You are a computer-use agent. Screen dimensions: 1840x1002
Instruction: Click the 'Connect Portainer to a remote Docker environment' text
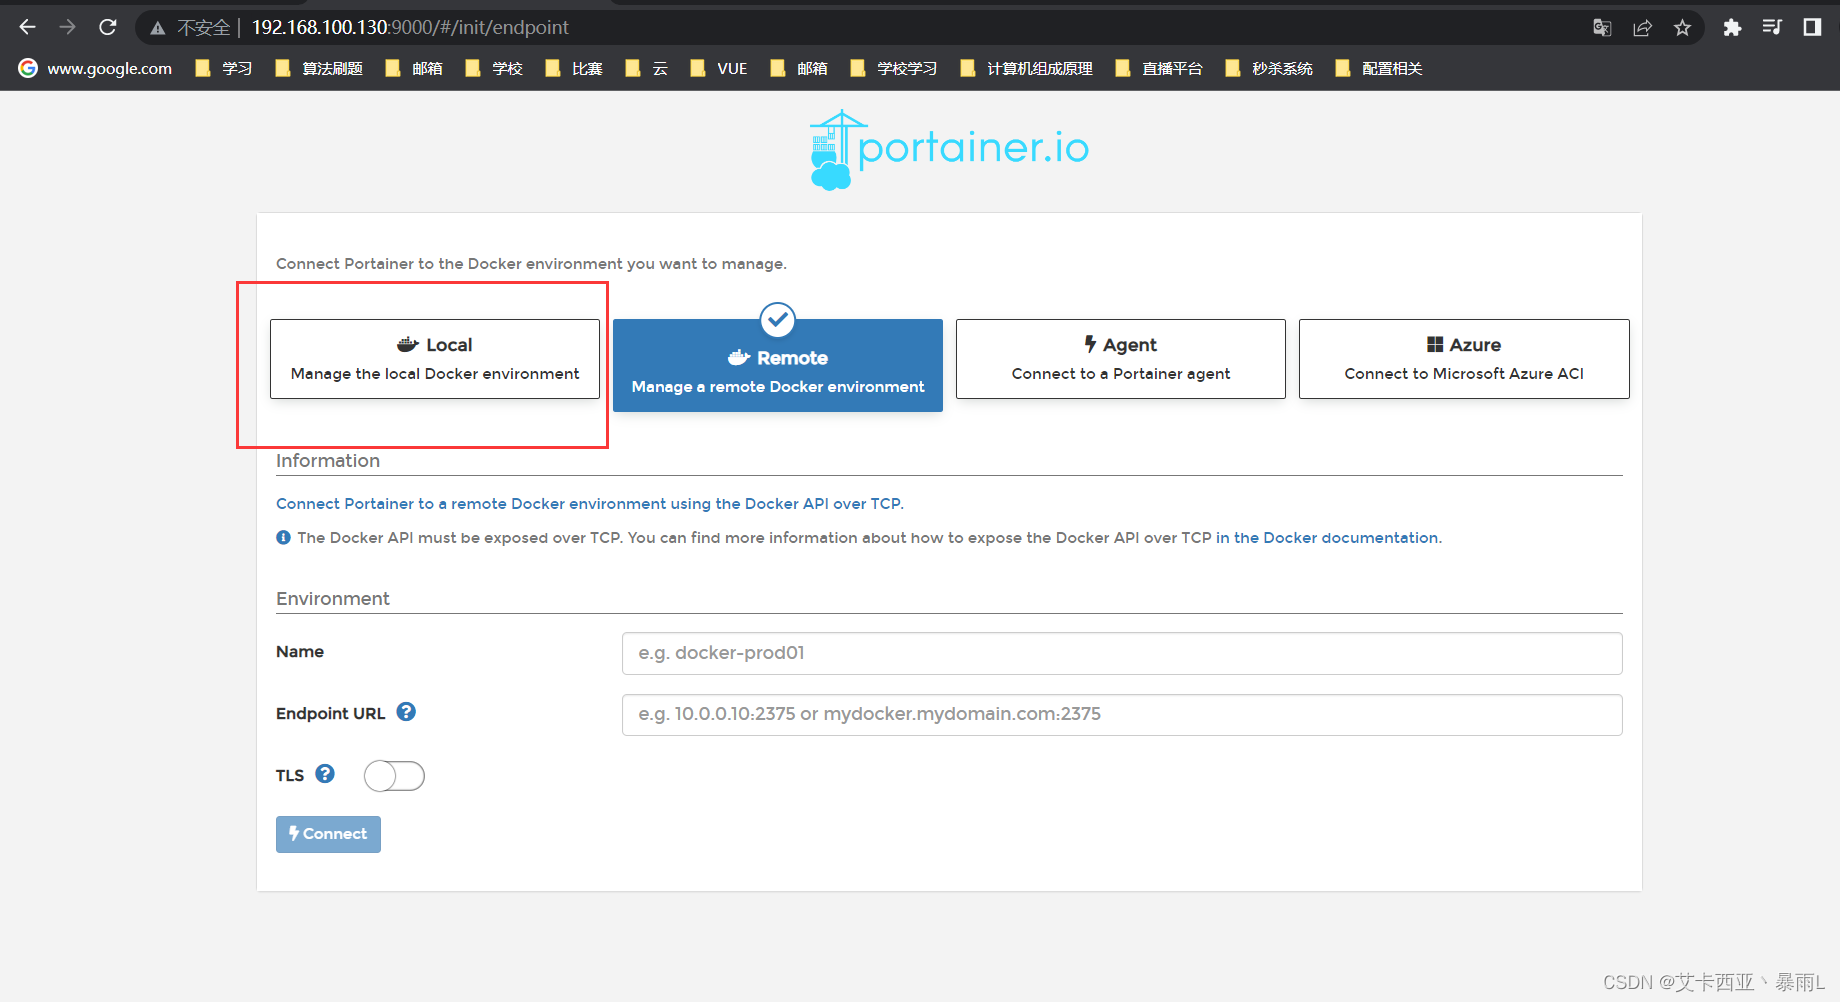click(590, 504)
